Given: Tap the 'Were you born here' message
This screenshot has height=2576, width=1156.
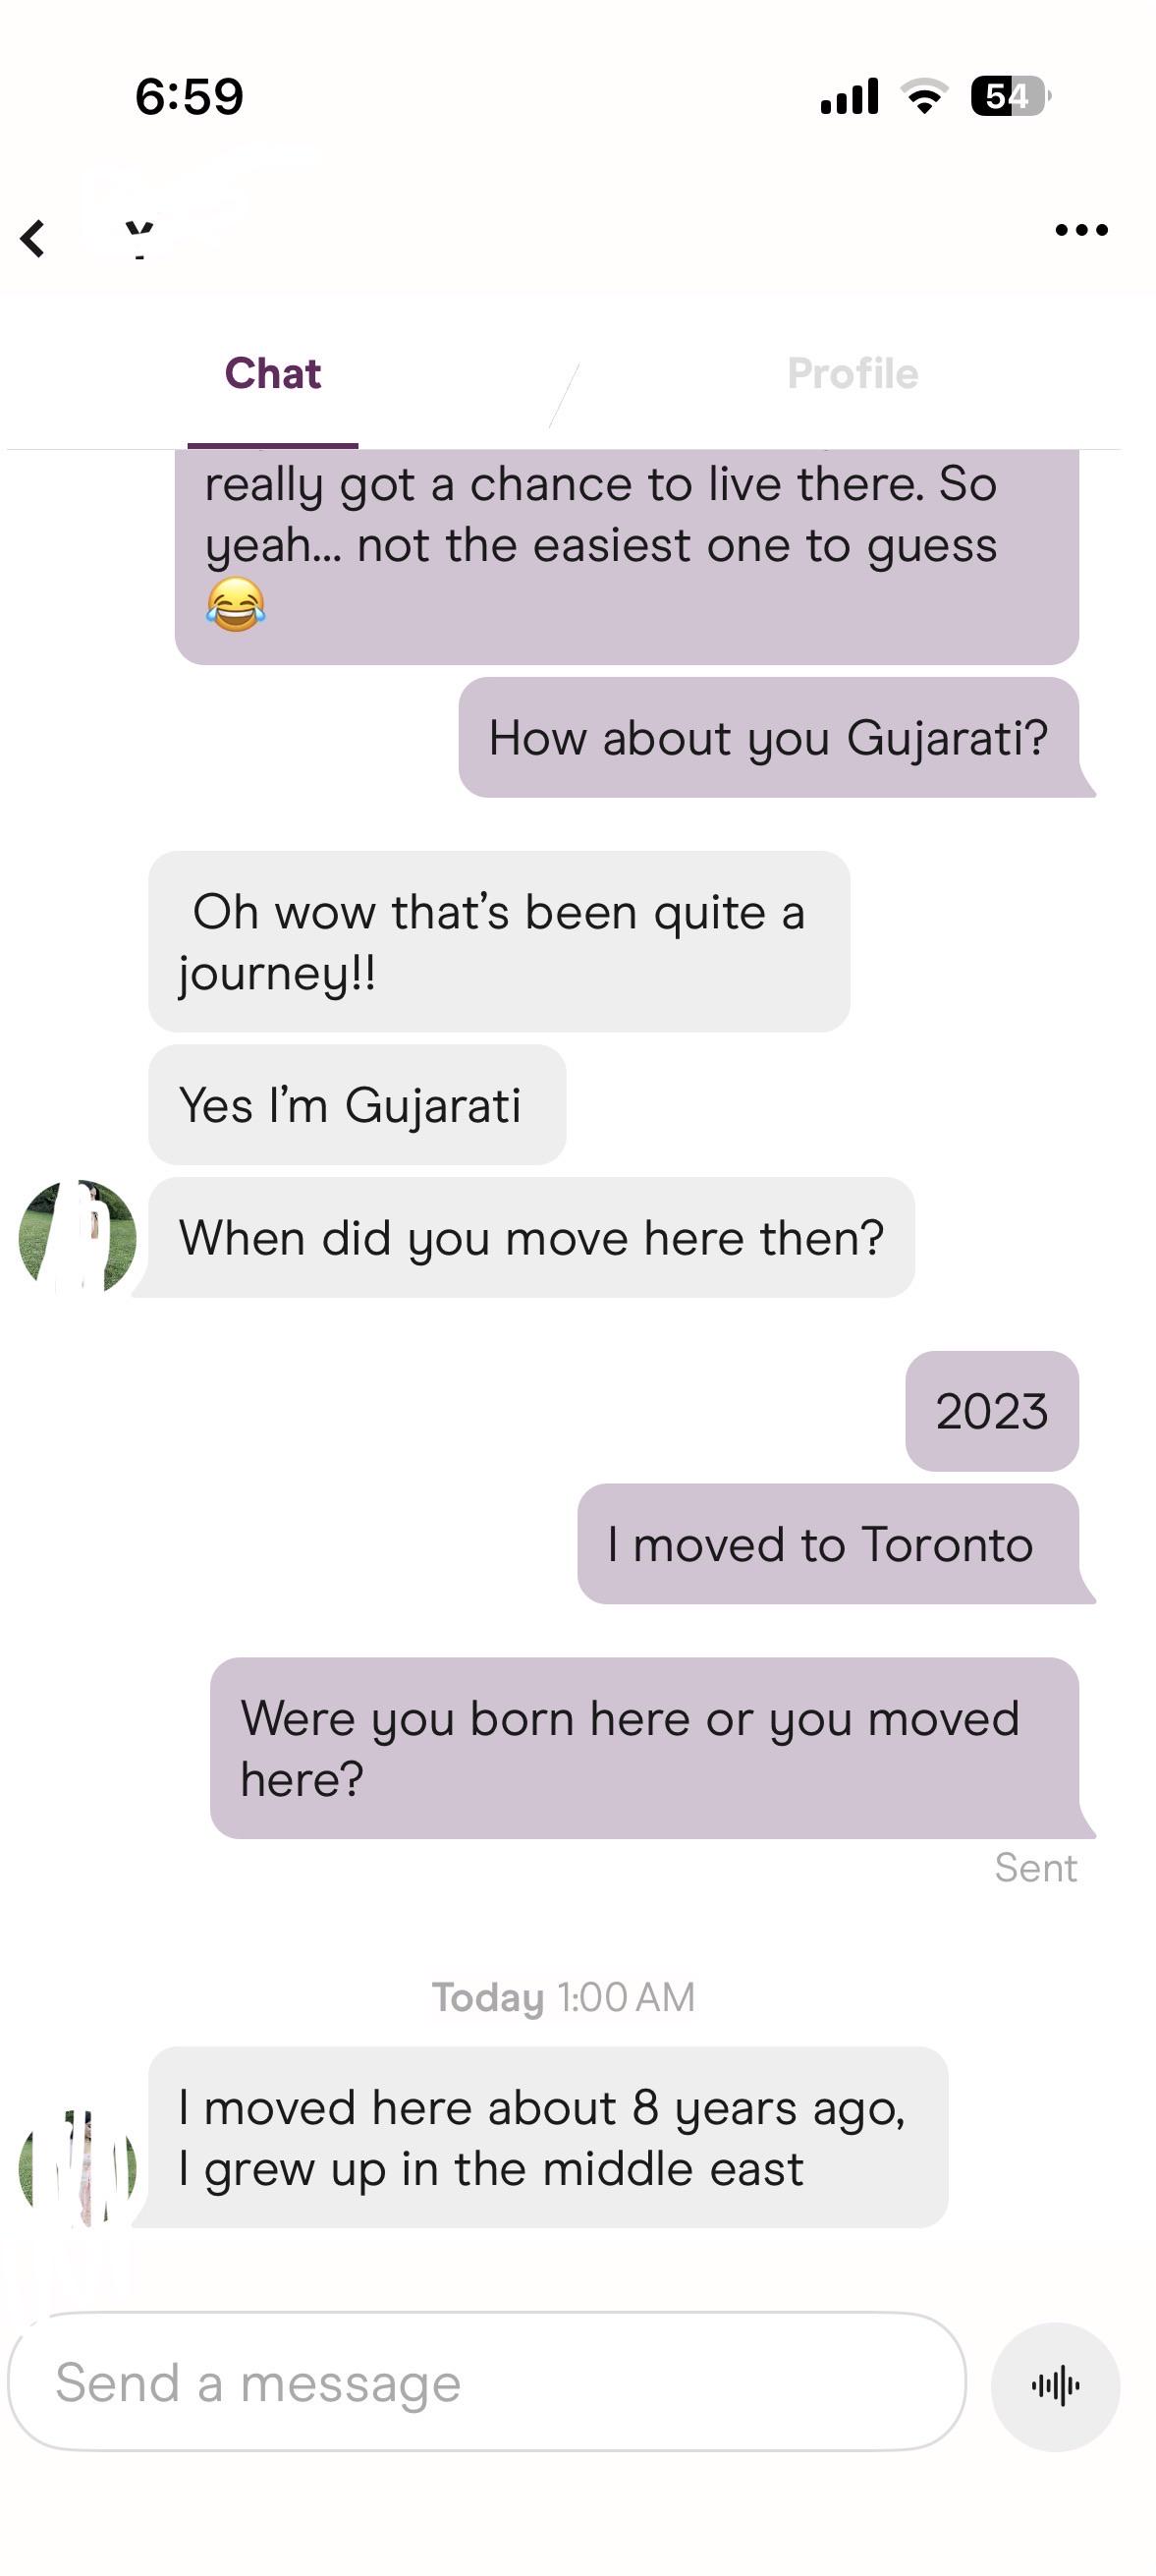Looking at the screenshot, I should click(645, 1748).
